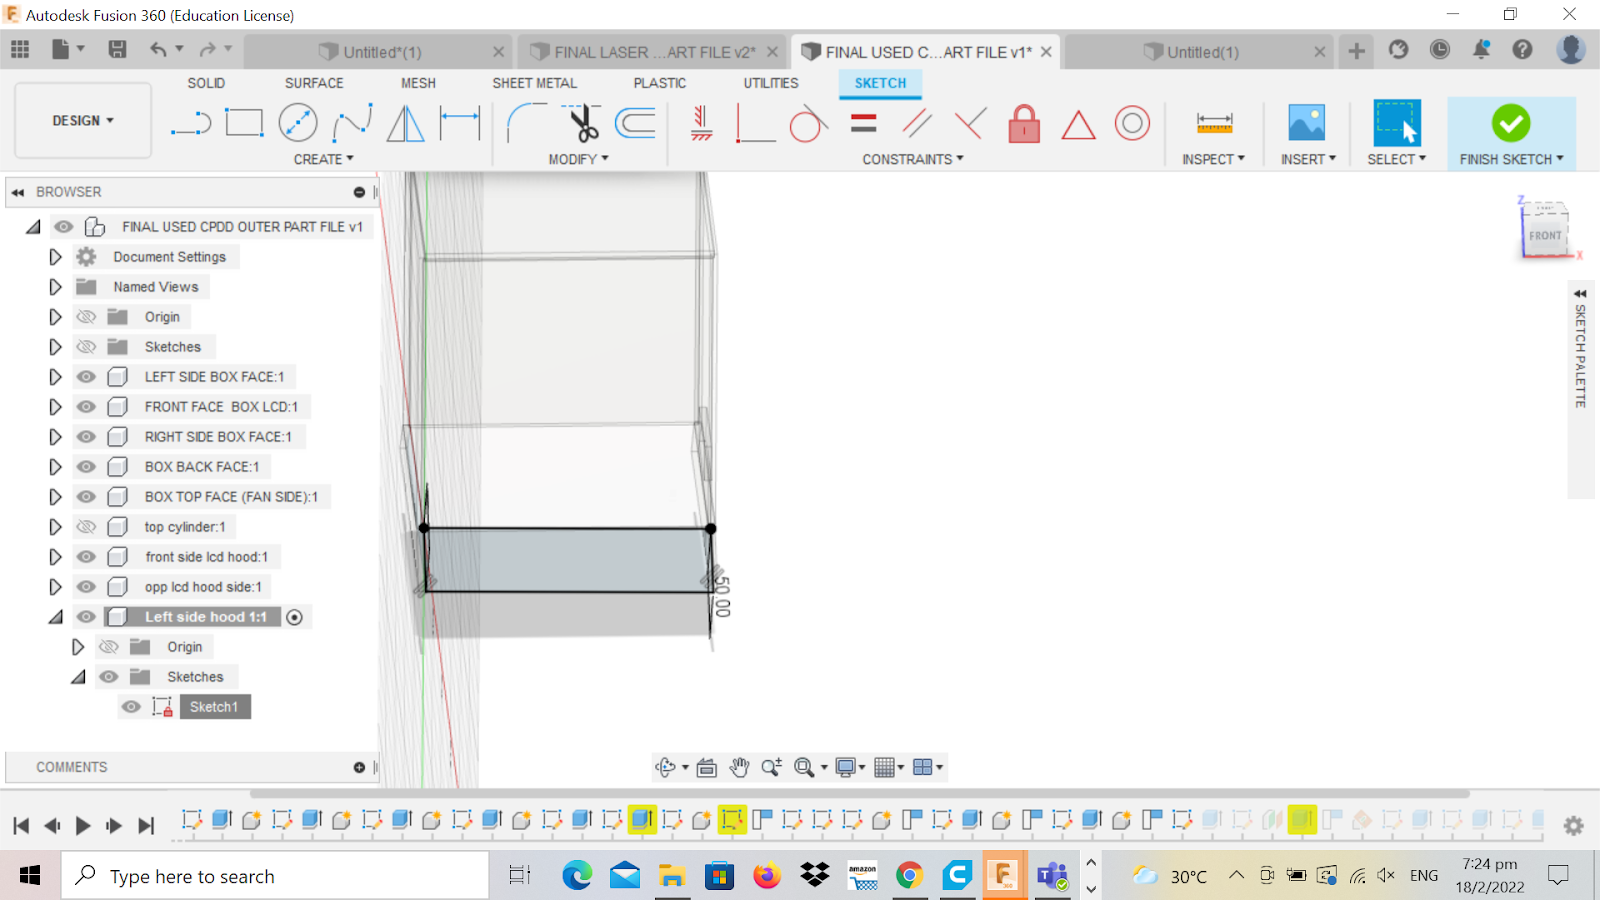Image resolution: width=1600 pixels, height=900 pixels.
Task: Click the FRONT face of the ViewCube
Action: click(x=1545, y=235)
